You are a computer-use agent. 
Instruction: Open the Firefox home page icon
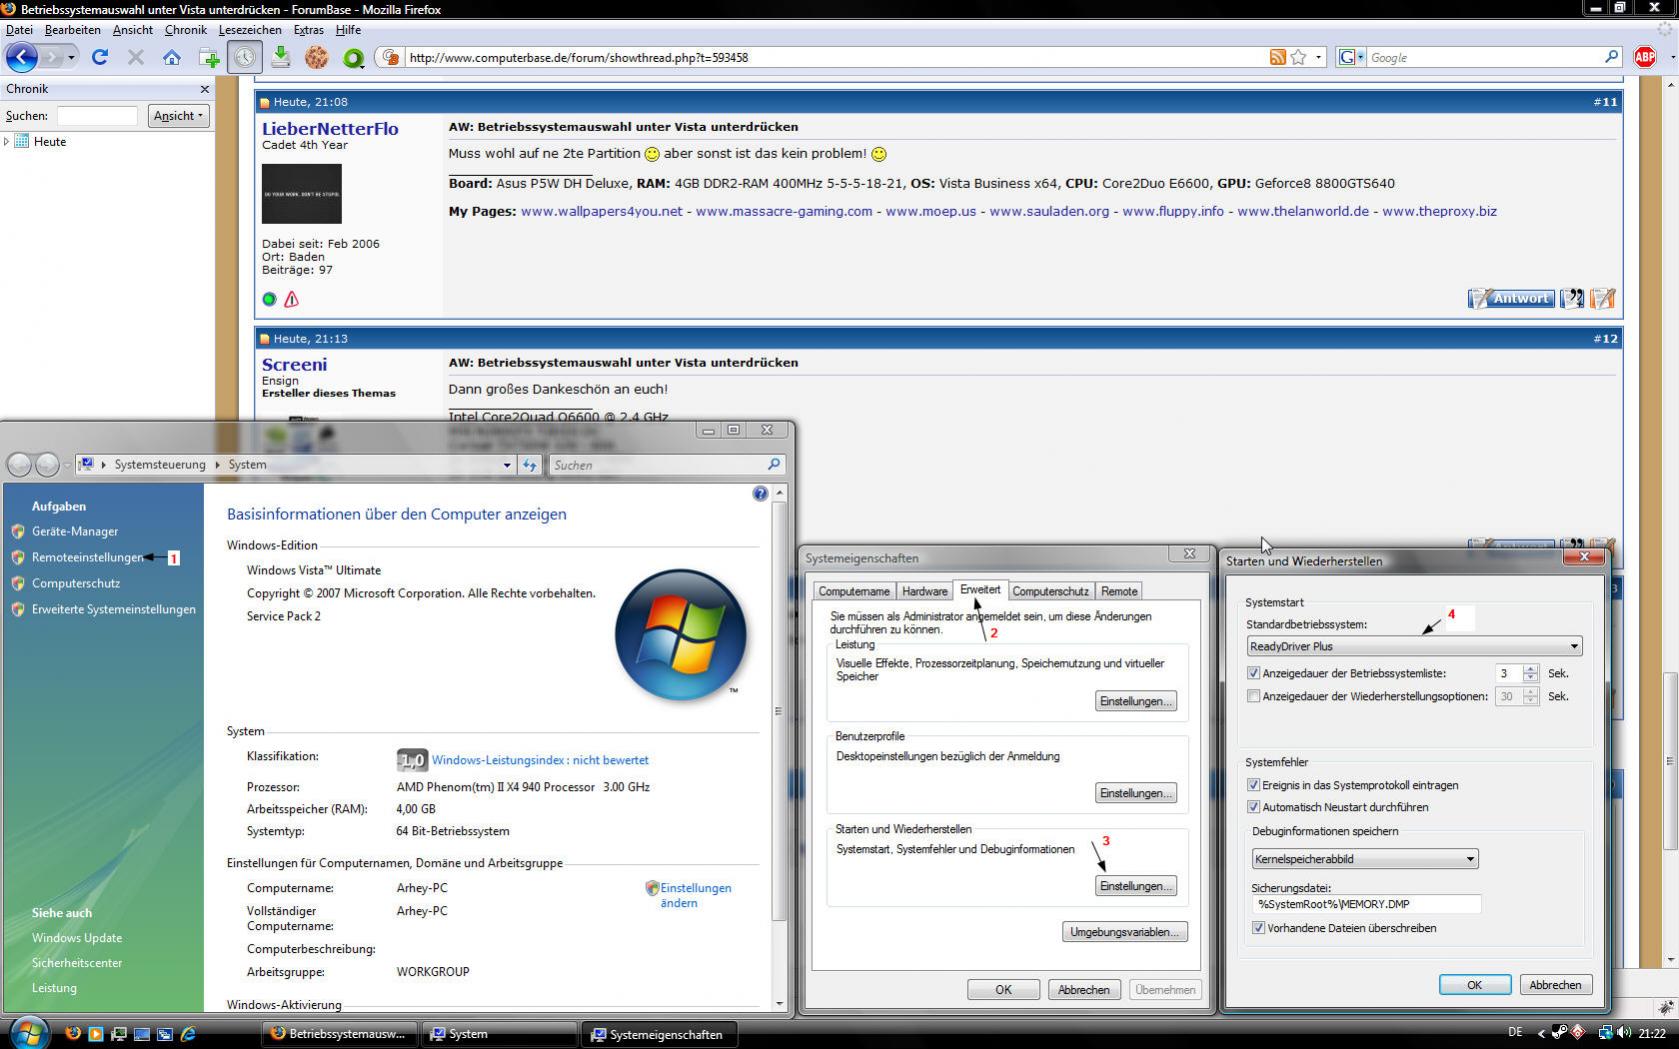[172, 57]
